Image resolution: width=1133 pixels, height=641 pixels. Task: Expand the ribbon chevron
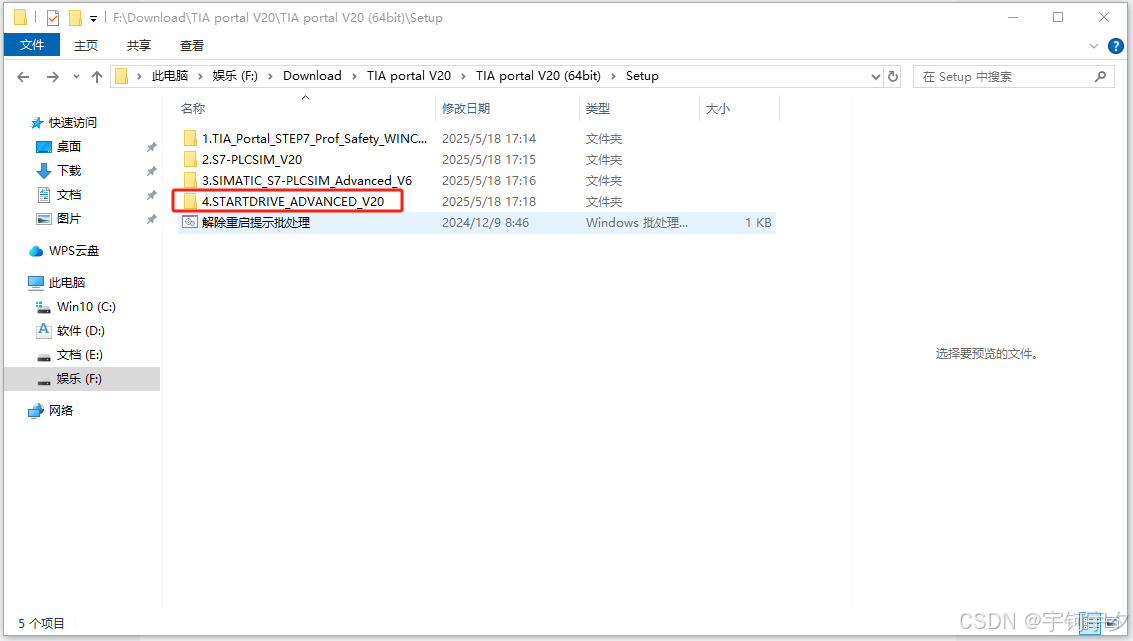(x=1093, y=46)
